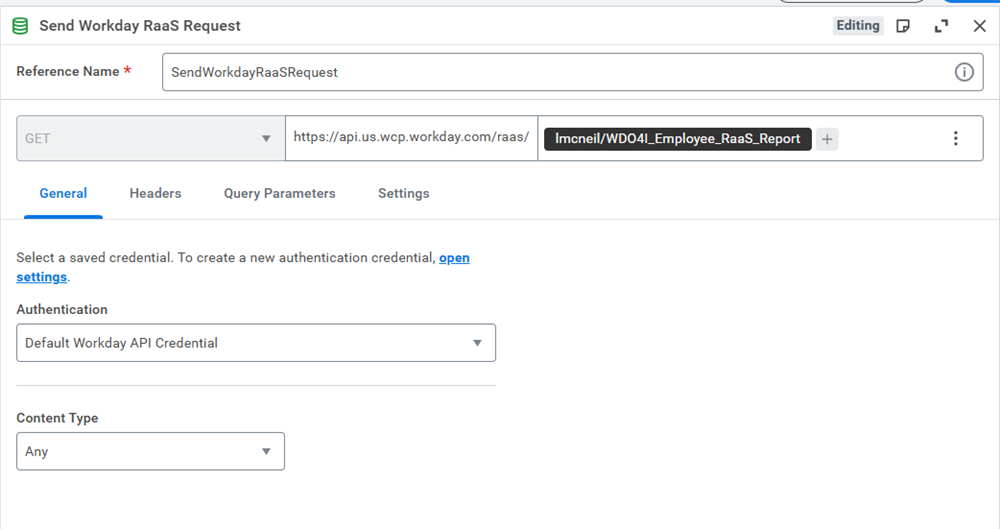Add a URL segment with the plus button
The height and width of the screenshot is (529, 1000).
click(827, 139)
